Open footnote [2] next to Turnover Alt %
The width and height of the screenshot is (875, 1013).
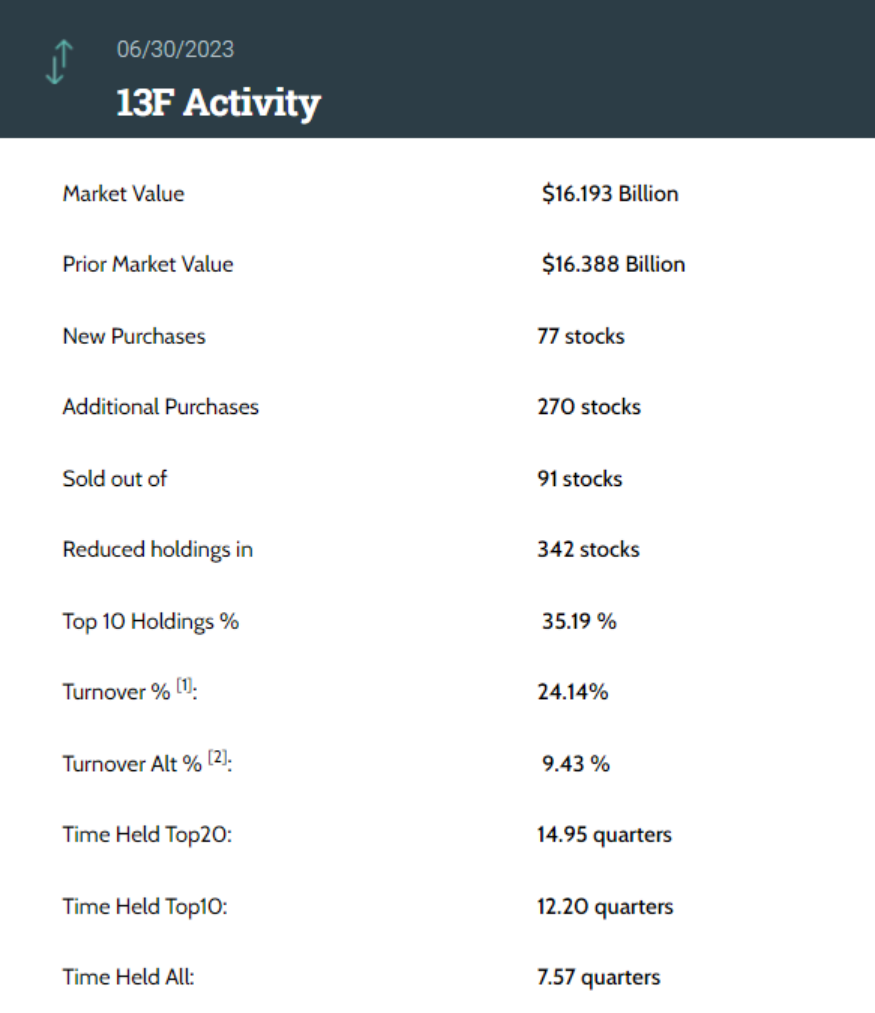pos(219,758)
